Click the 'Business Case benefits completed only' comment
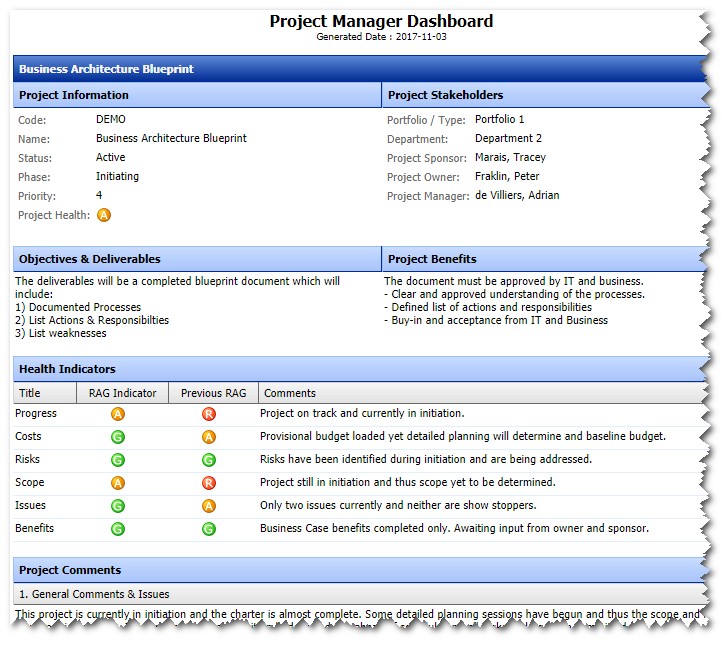Image resolution: width=728 pixels, height=645 pixels. click(455, 528)
